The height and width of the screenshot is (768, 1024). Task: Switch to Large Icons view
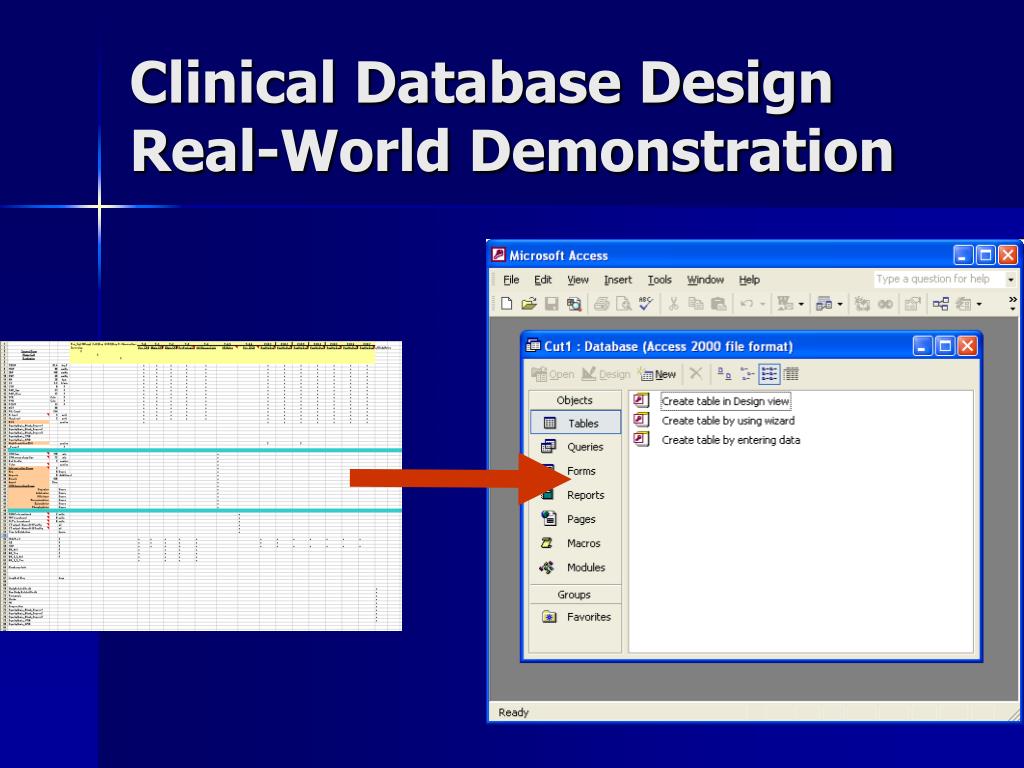[724, 374]
